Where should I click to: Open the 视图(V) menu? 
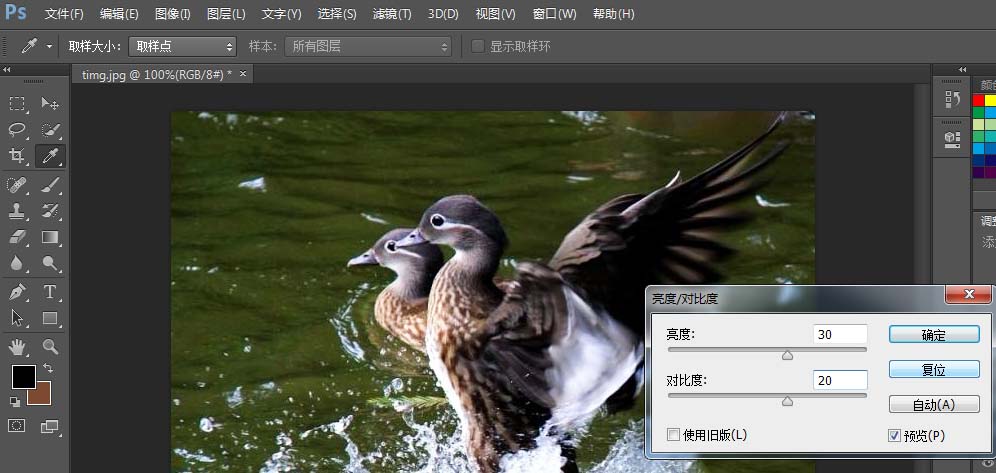(495, 13)
